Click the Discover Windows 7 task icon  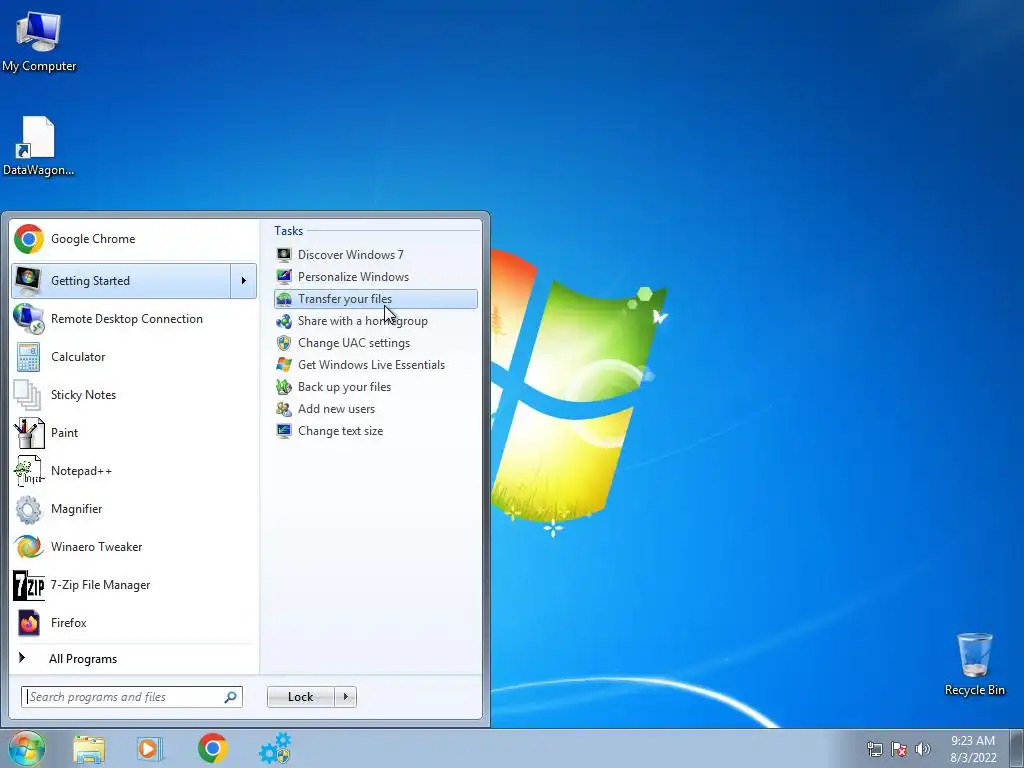click(x=283, y=255)
